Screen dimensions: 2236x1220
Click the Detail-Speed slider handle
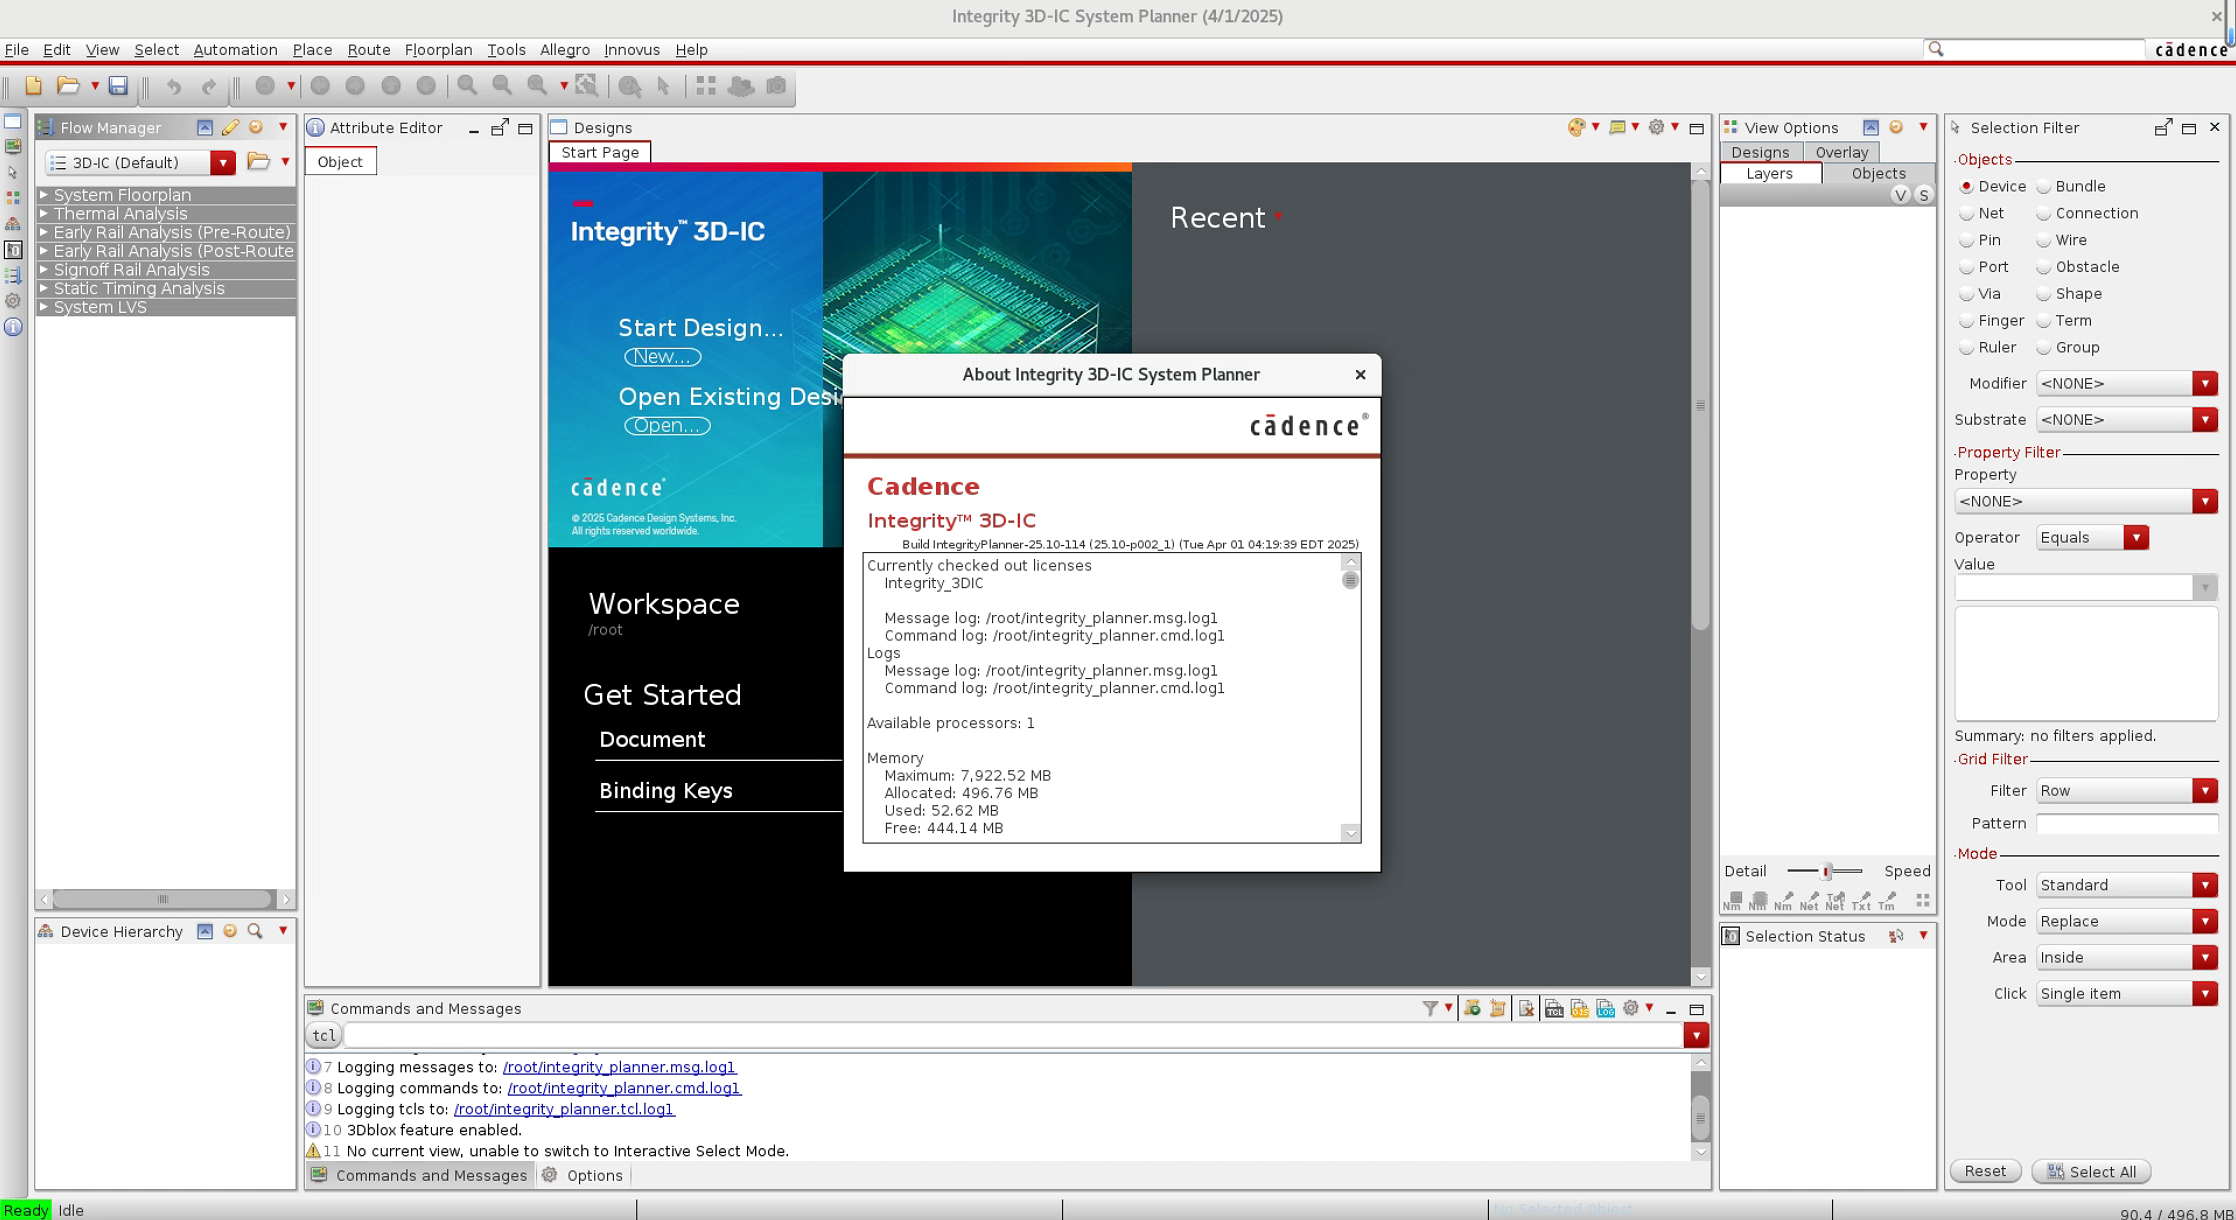point(1826,871)
